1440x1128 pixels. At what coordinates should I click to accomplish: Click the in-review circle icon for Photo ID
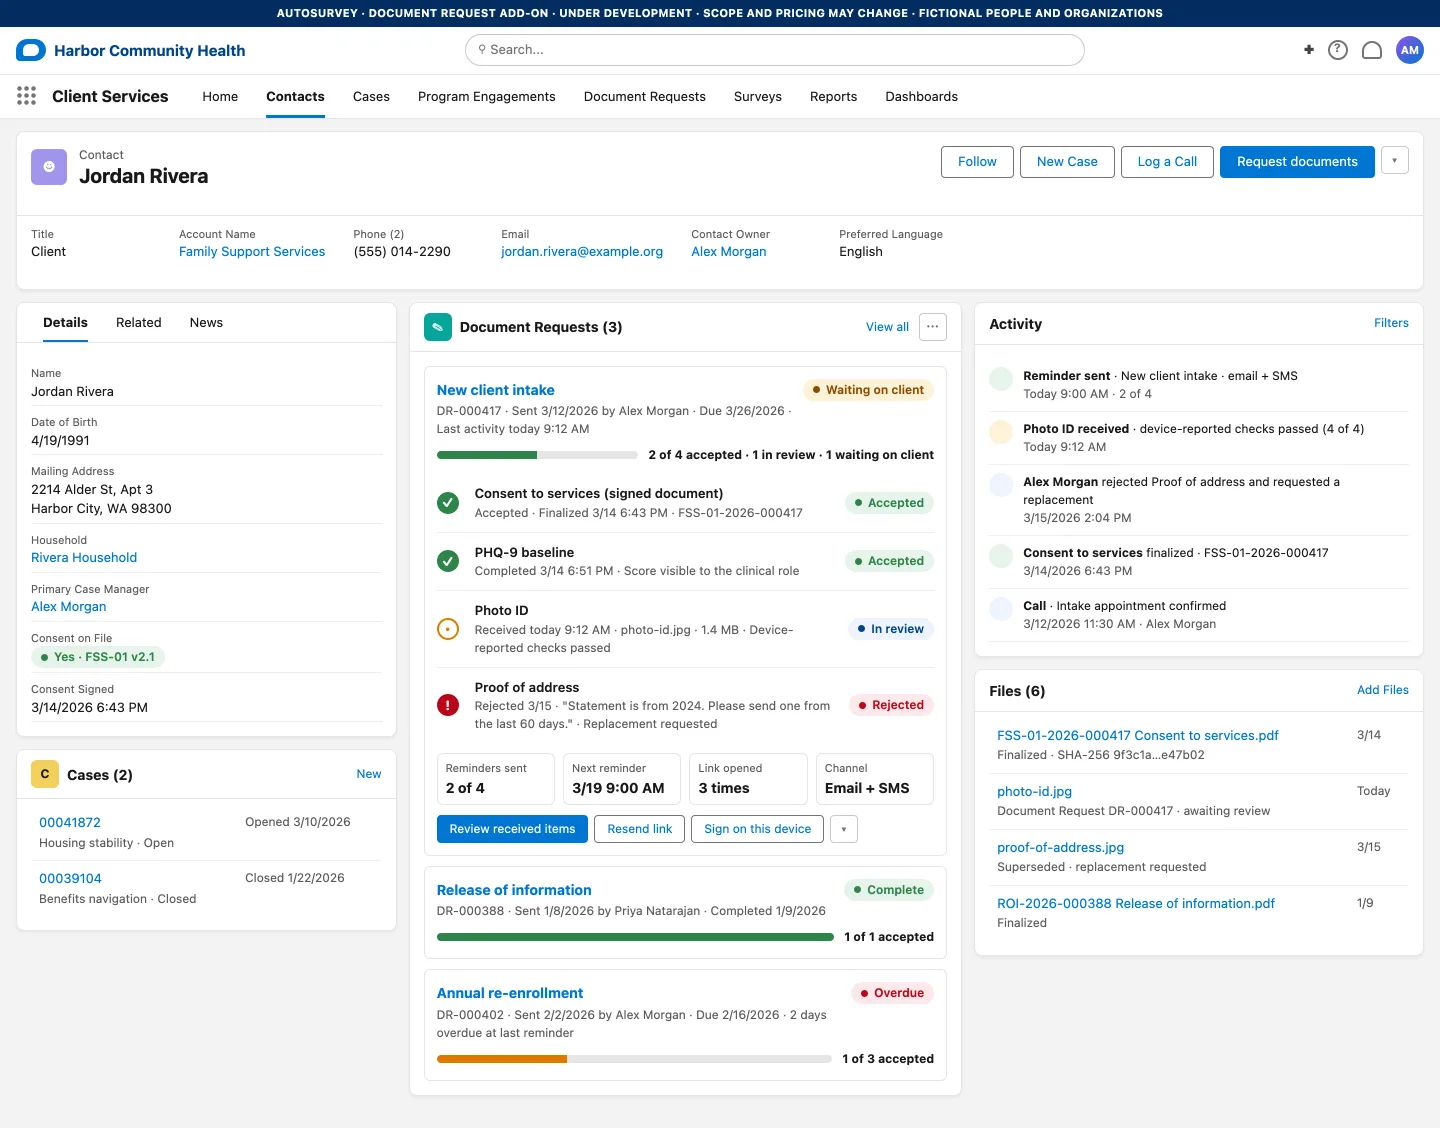[x=448, y=629]
